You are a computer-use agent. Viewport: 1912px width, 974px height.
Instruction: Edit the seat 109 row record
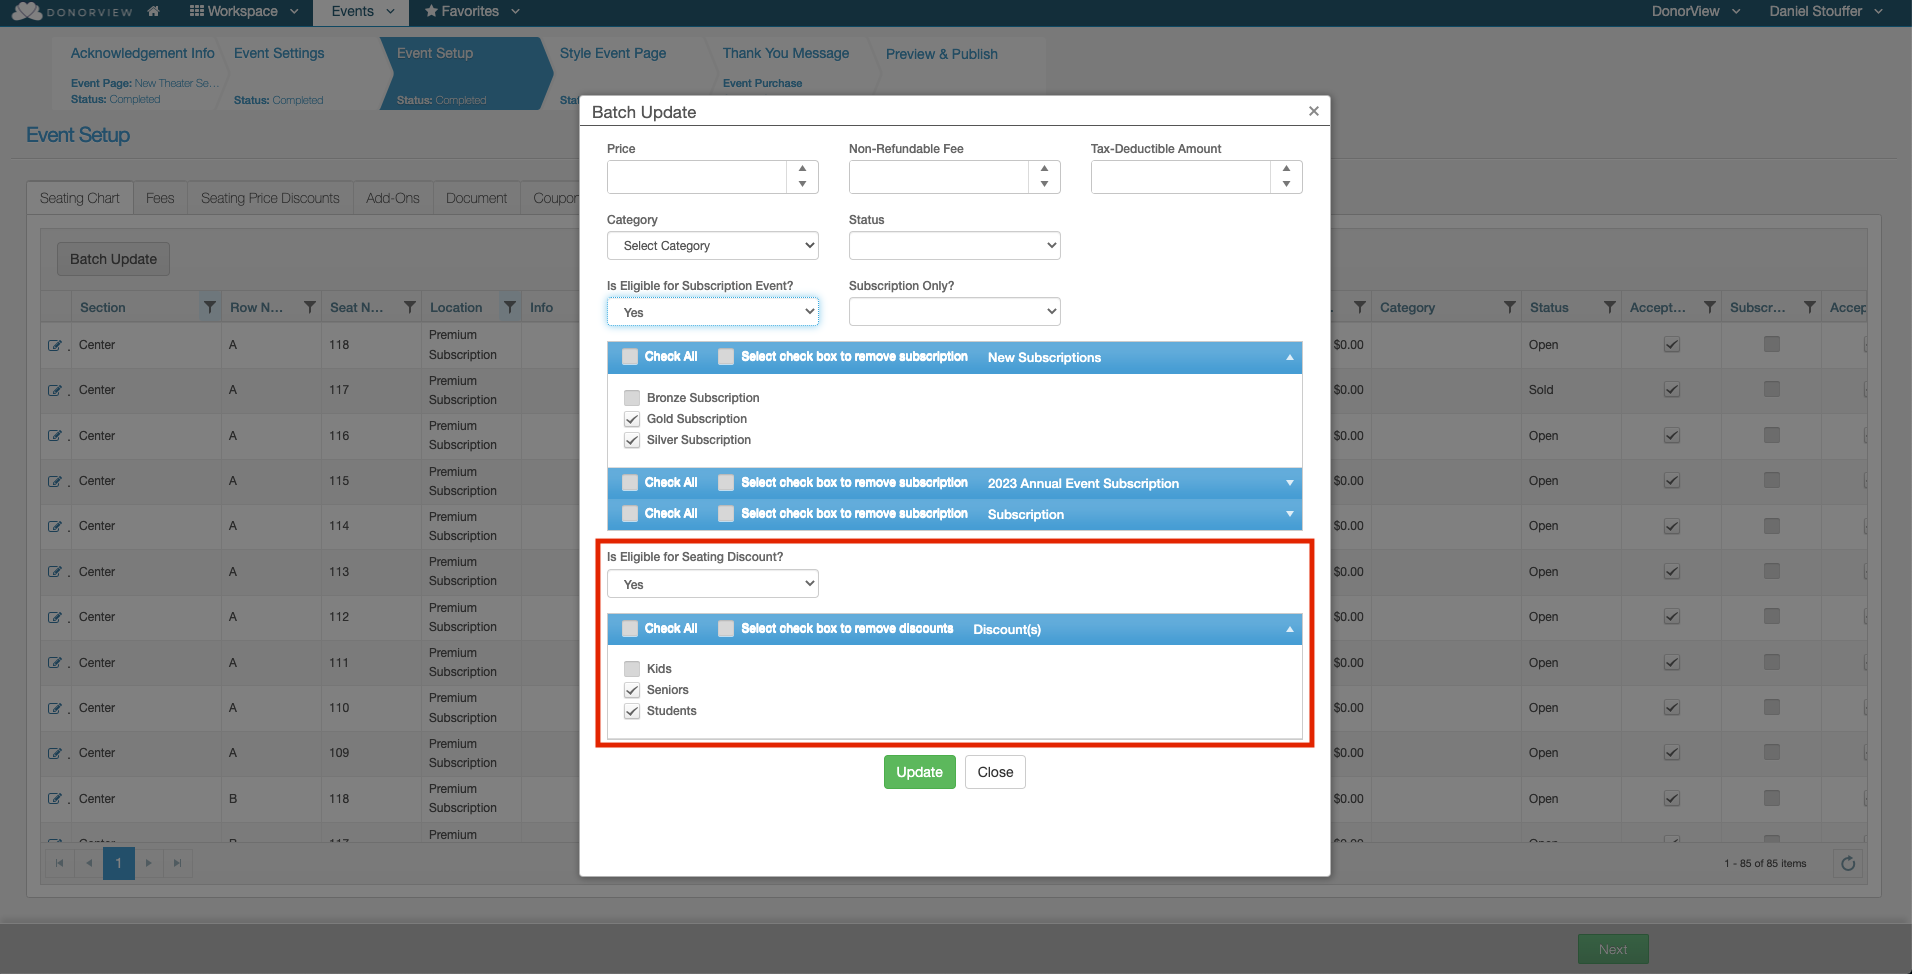click(54, 753)
